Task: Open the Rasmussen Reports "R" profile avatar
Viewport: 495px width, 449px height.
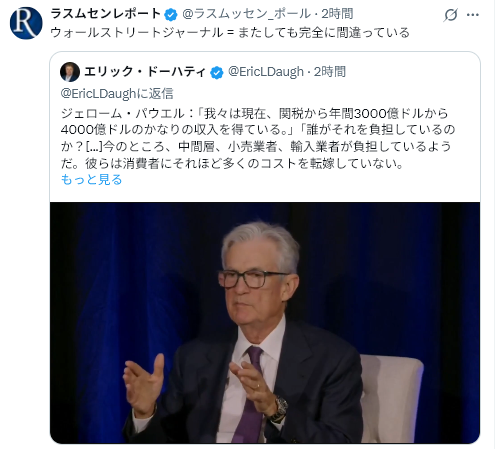Action: coord(26,23)
